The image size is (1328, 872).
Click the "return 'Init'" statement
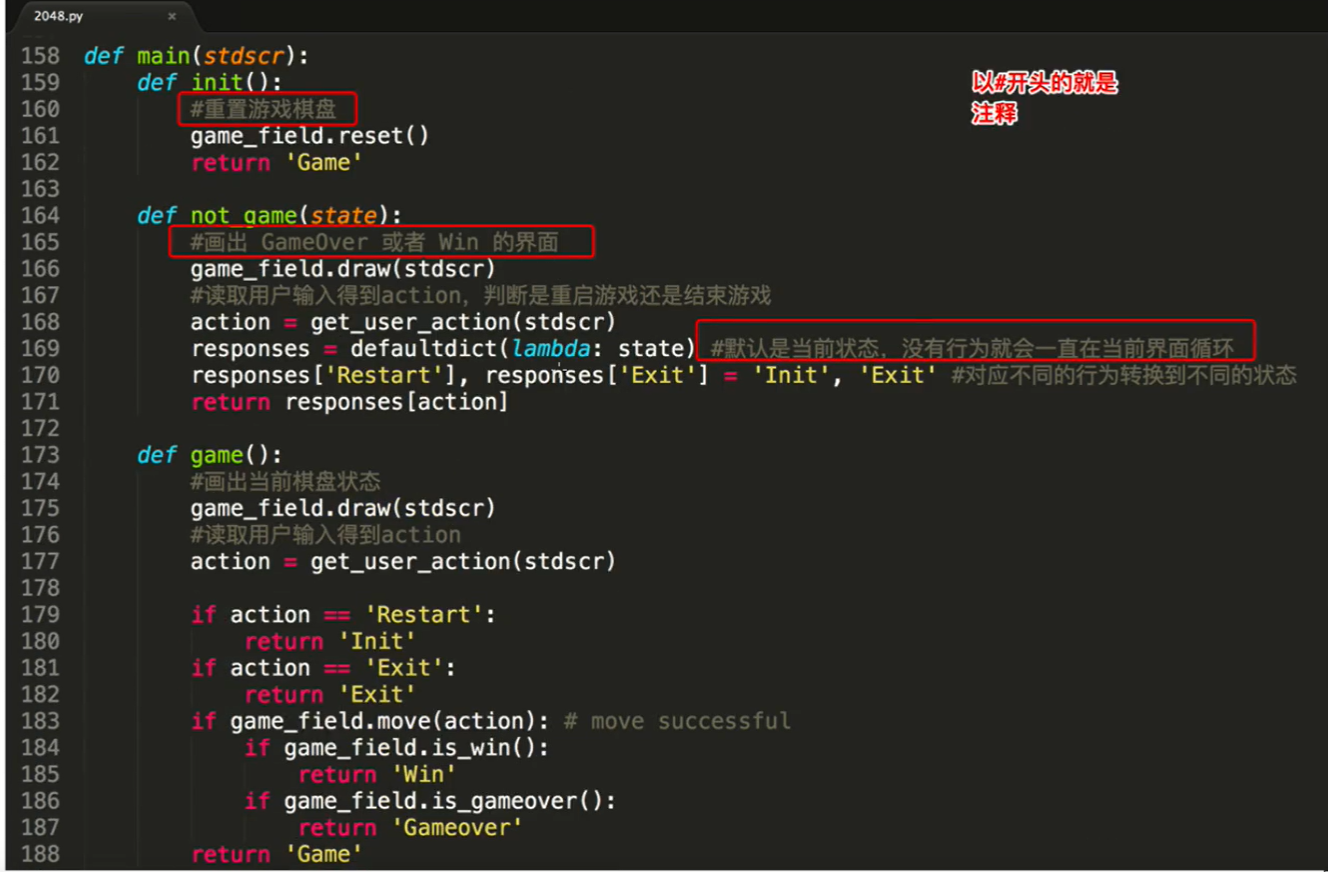[330, 641]
